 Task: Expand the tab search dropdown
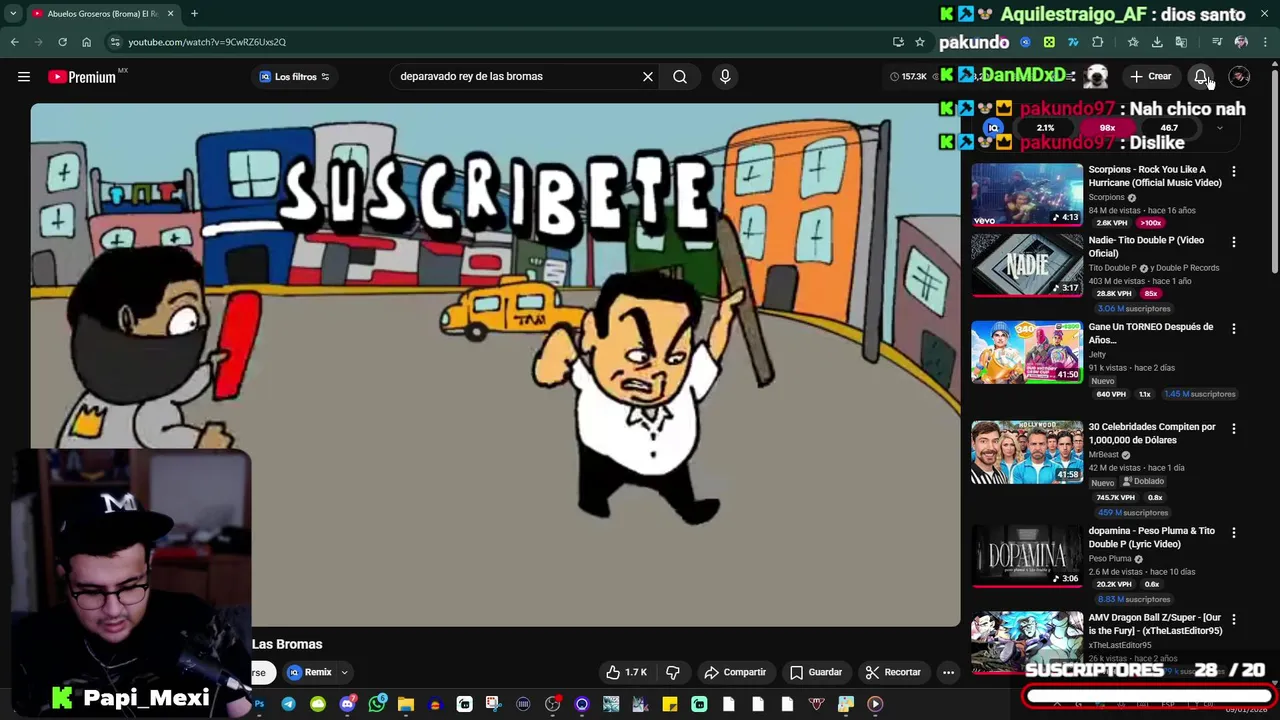pyautogui.click(x=13, y=14)
